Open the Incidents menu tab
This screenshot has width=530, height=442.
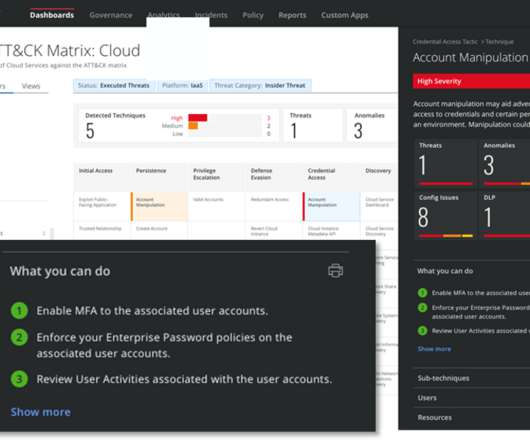[211, 15]
